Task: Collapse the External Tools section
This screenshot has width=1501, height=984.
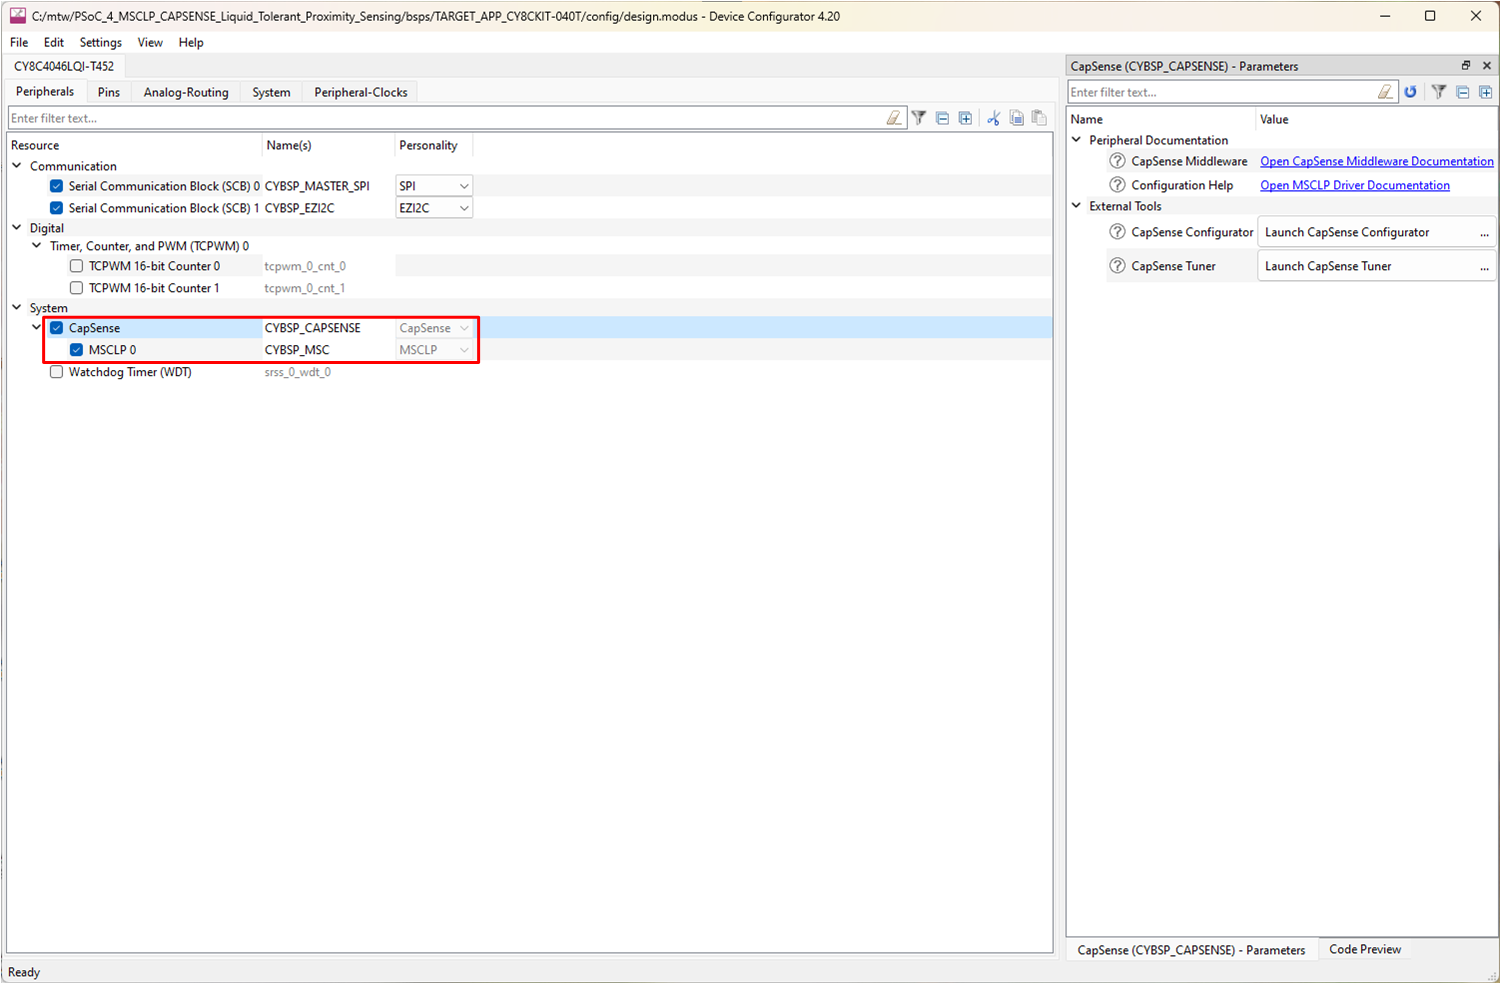Action: (1077, 206)
